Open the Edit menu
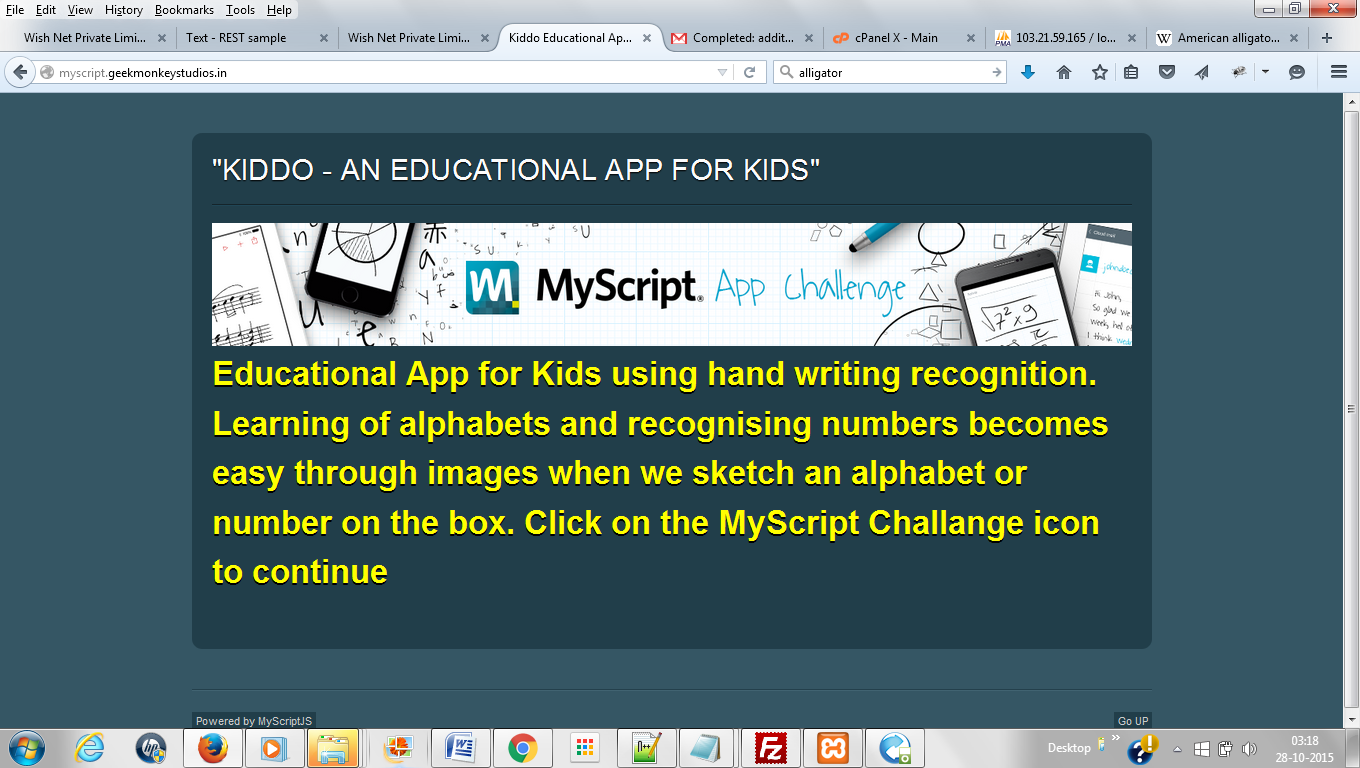 coord(46,10)
